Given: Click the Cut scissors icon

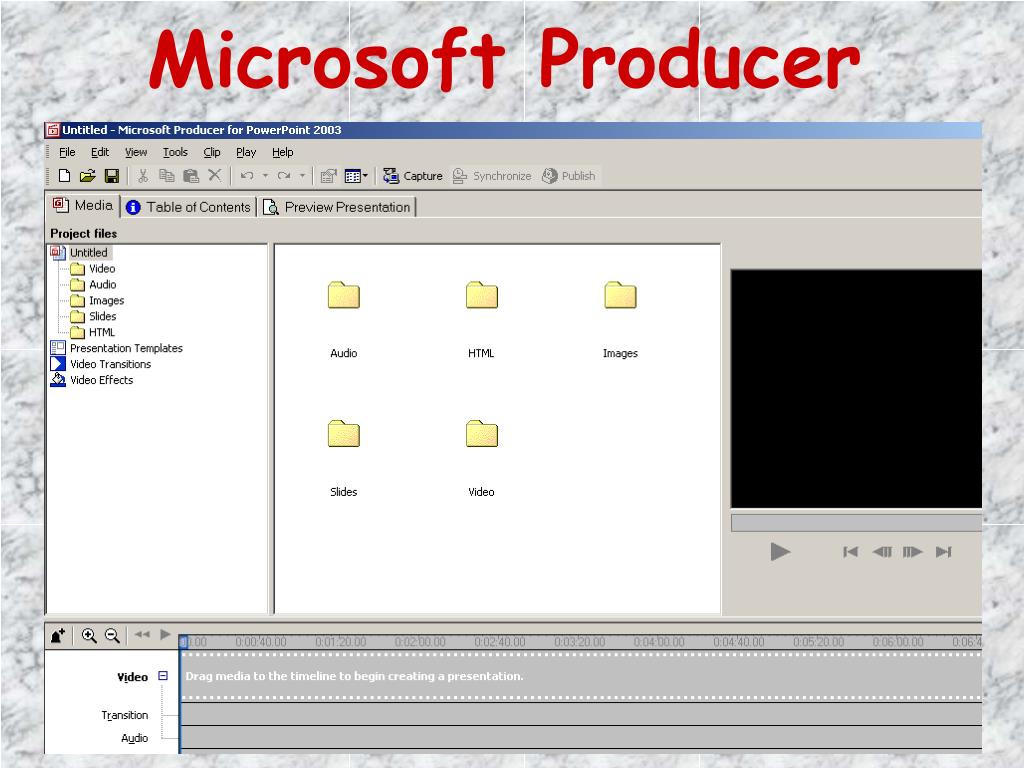Looking at the screenshot, I should click(x=143, y=176).
